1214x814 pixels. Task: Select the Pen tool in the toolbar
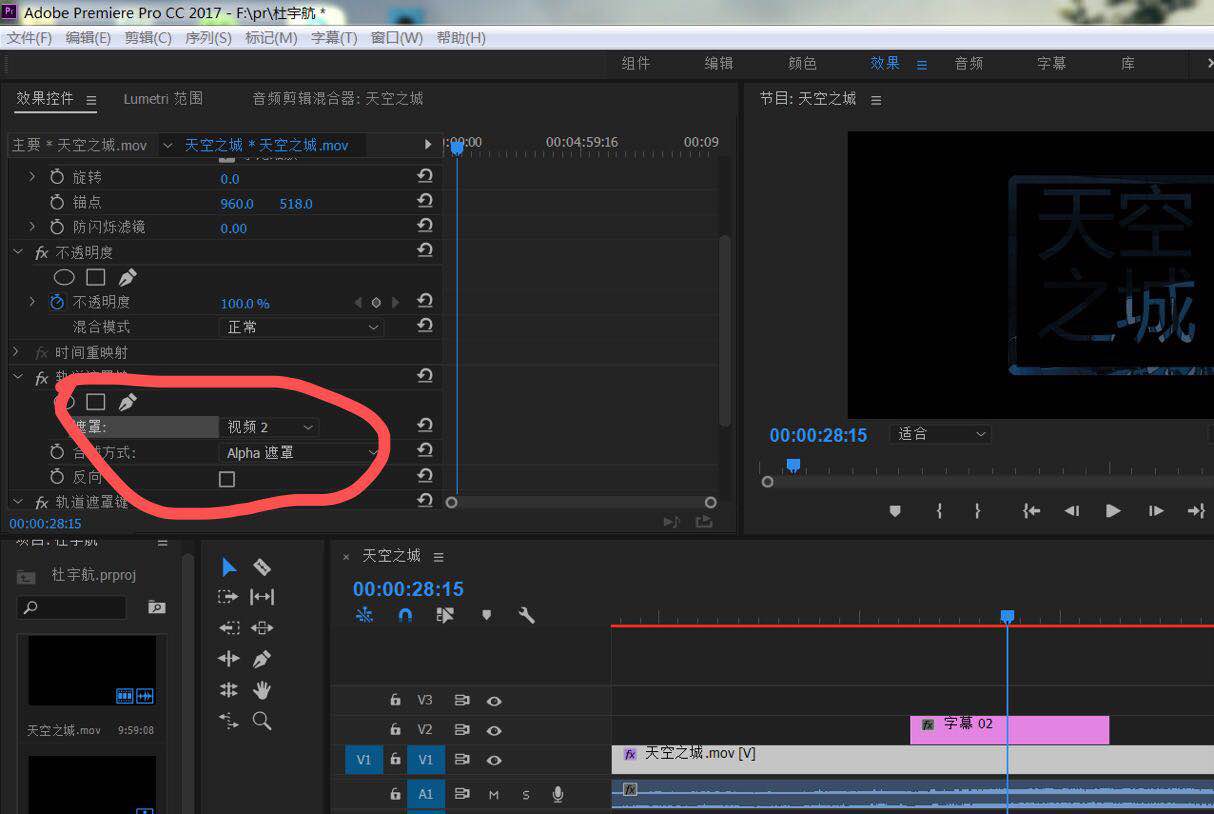262,658
